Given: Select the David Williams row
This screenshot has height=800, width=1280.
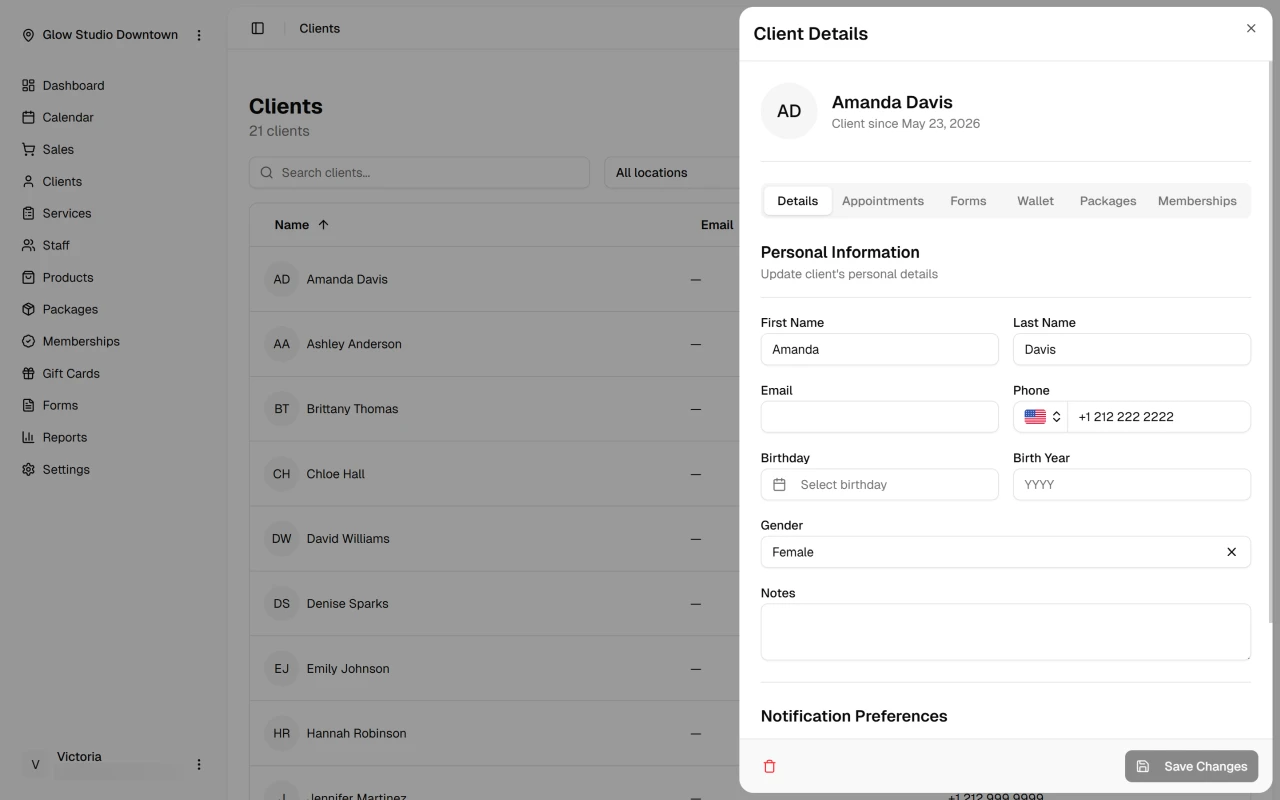Looking at the screenshot, I should tap(494, 539).
